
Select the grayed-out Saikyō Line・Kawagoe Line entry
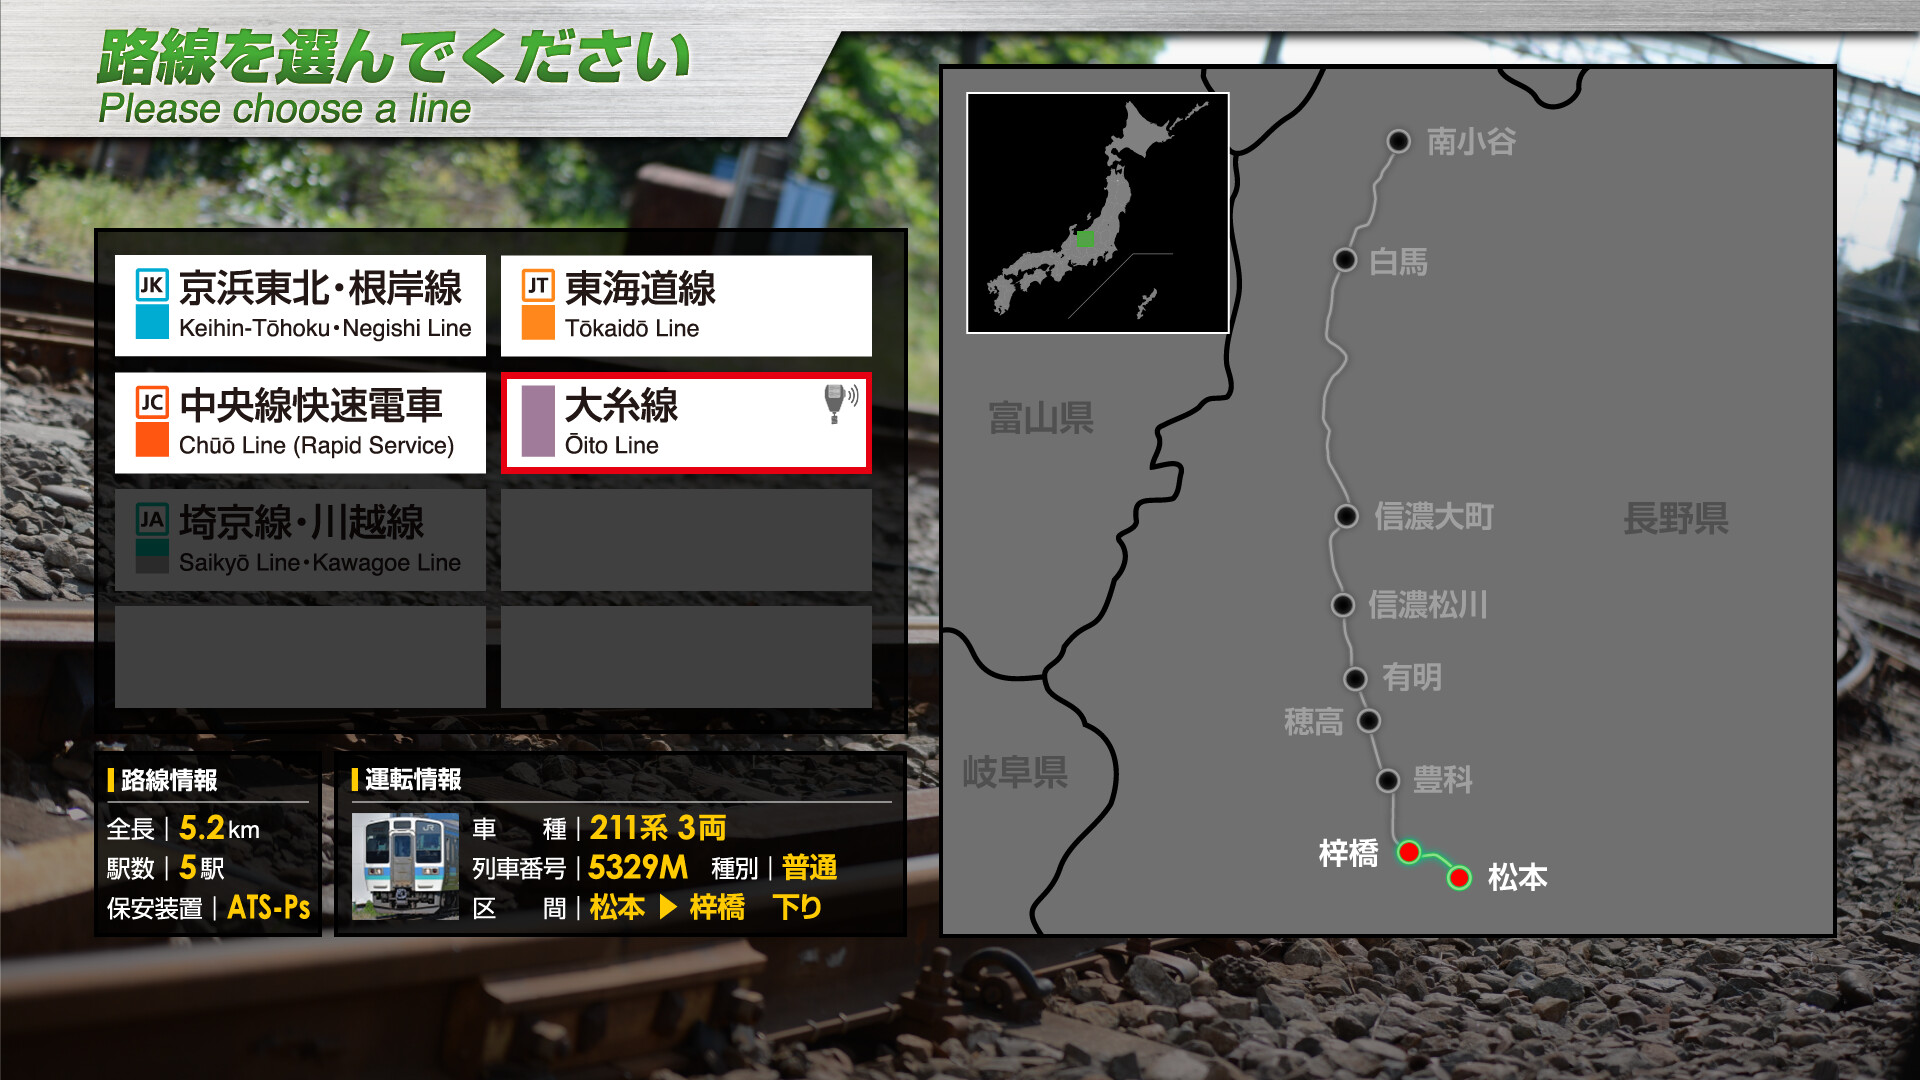(300, 539)
